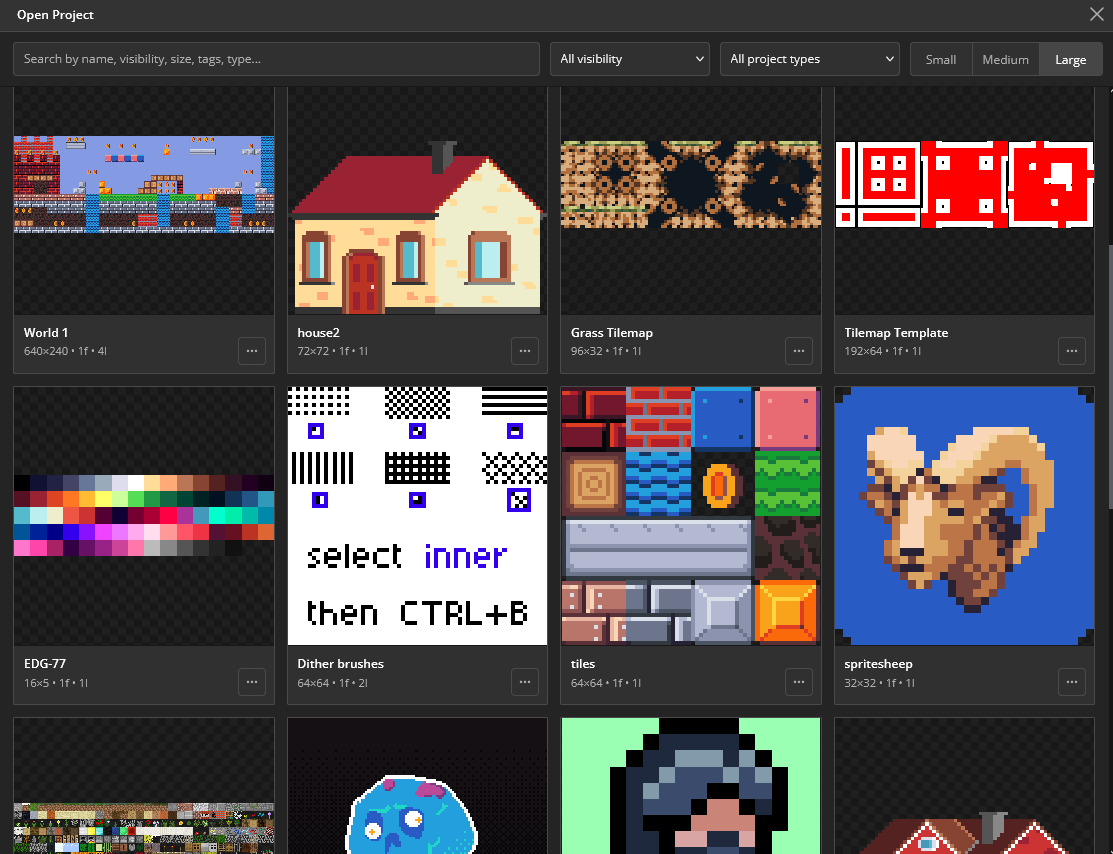Open more options for World 1 project

252,351
